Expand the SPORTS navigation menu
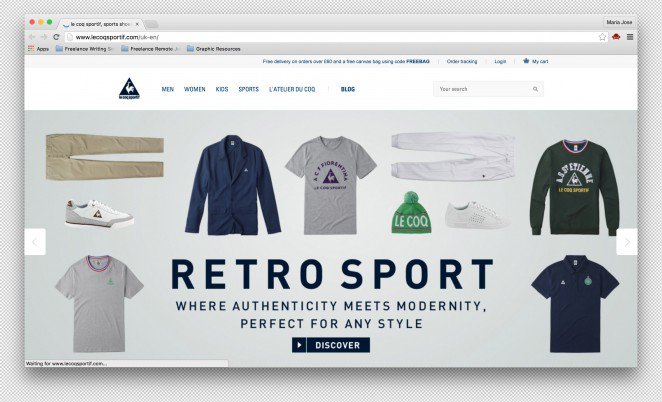662x402 pixels. coord(249,89)
